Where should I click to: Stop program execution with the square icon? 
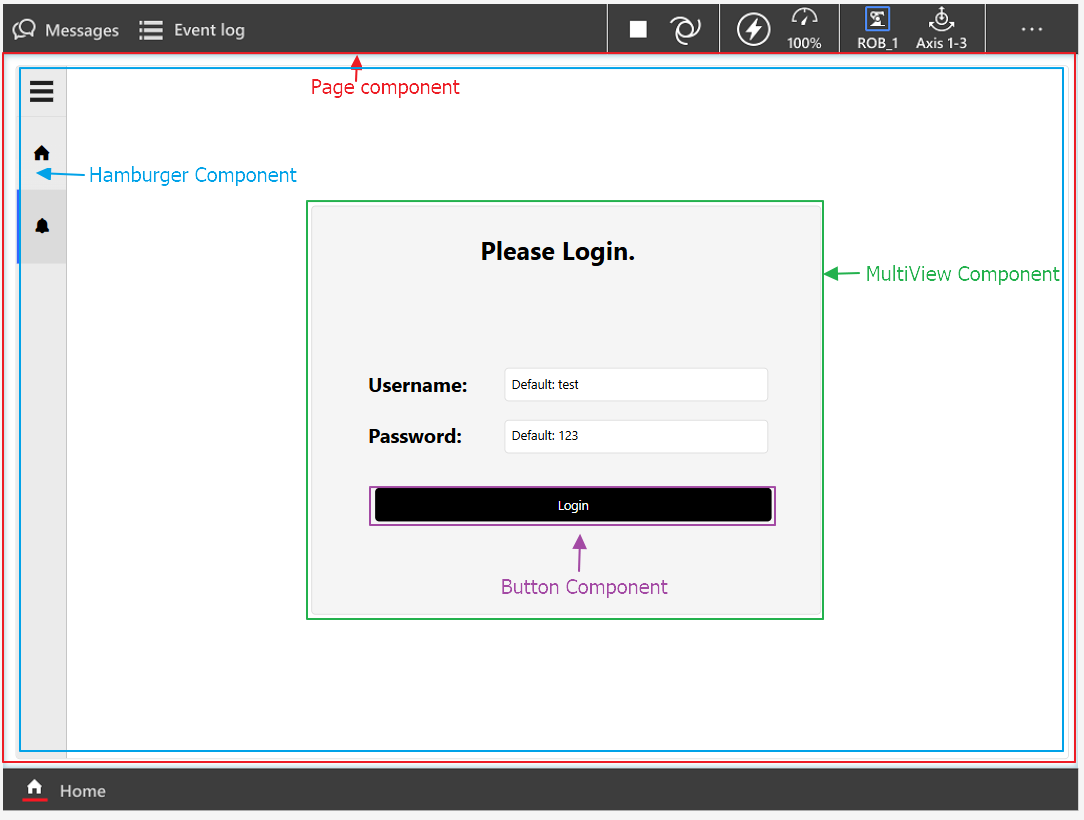[637, 29]
